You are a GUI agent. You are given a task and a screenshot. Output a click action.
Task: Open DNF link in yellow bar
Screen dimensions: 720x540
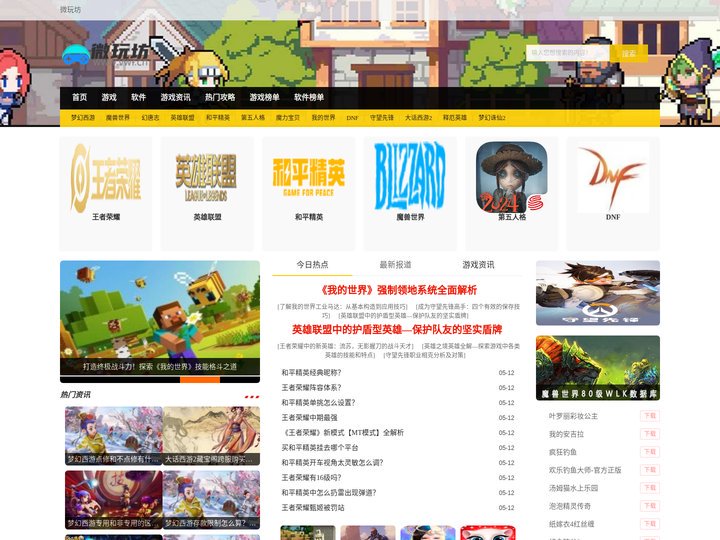[353, 118]
